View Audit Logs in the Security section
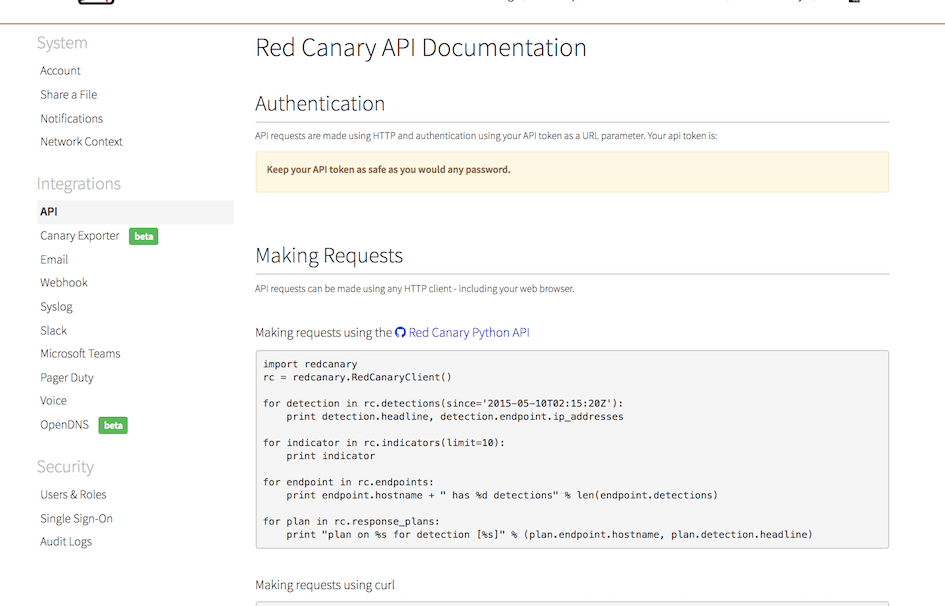 (66, 542)
